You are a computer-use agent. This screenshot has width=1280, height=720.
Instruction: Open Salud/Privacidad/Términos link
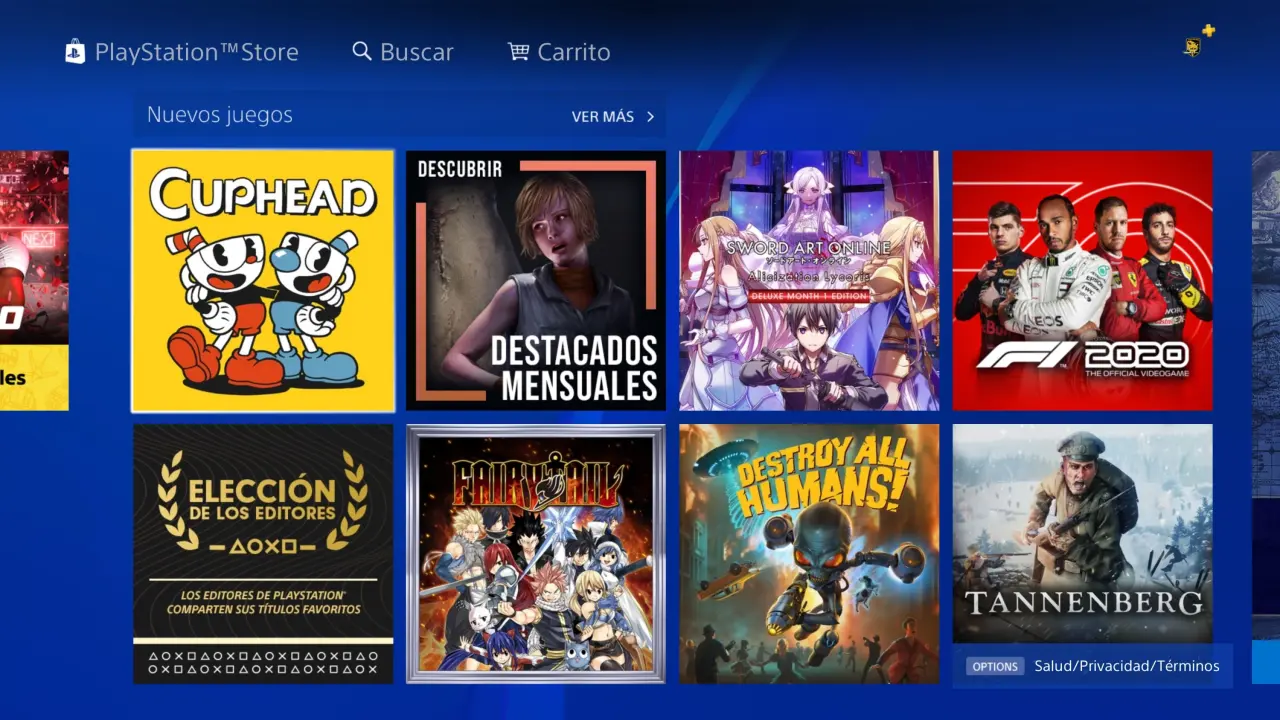click(1127, 666)
